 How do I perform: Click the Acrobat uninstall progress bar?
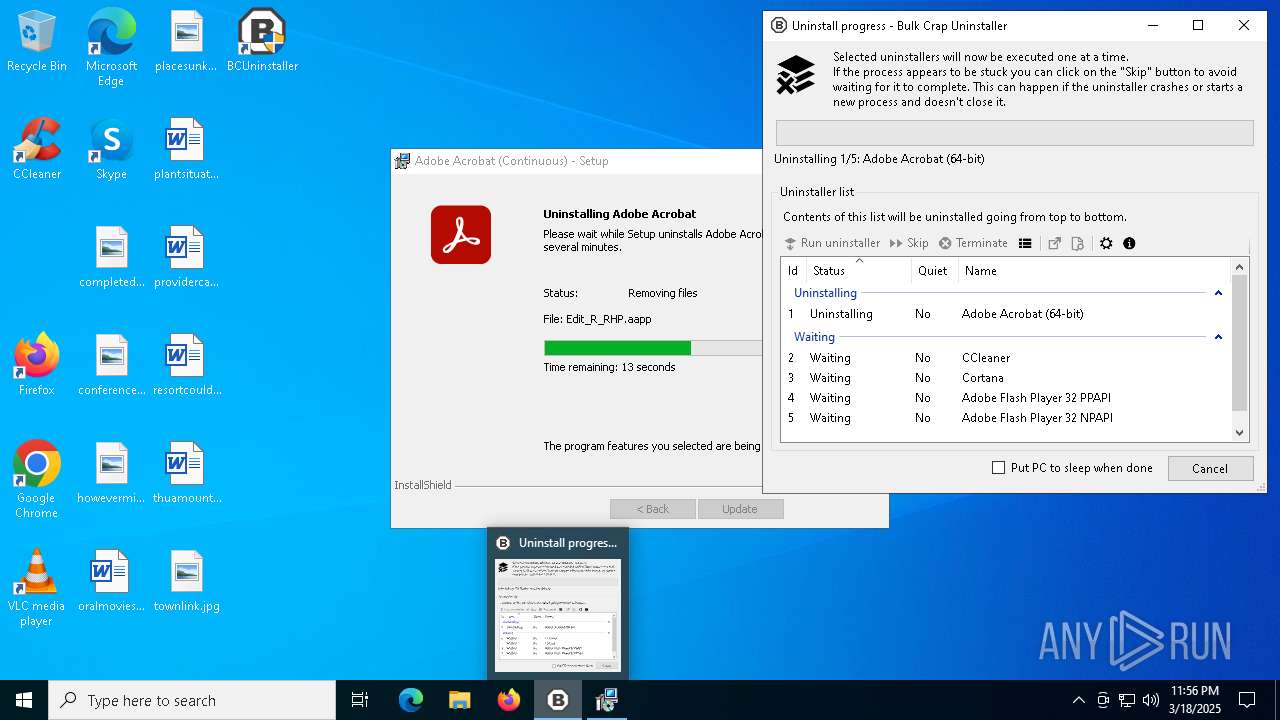point(653,348)
